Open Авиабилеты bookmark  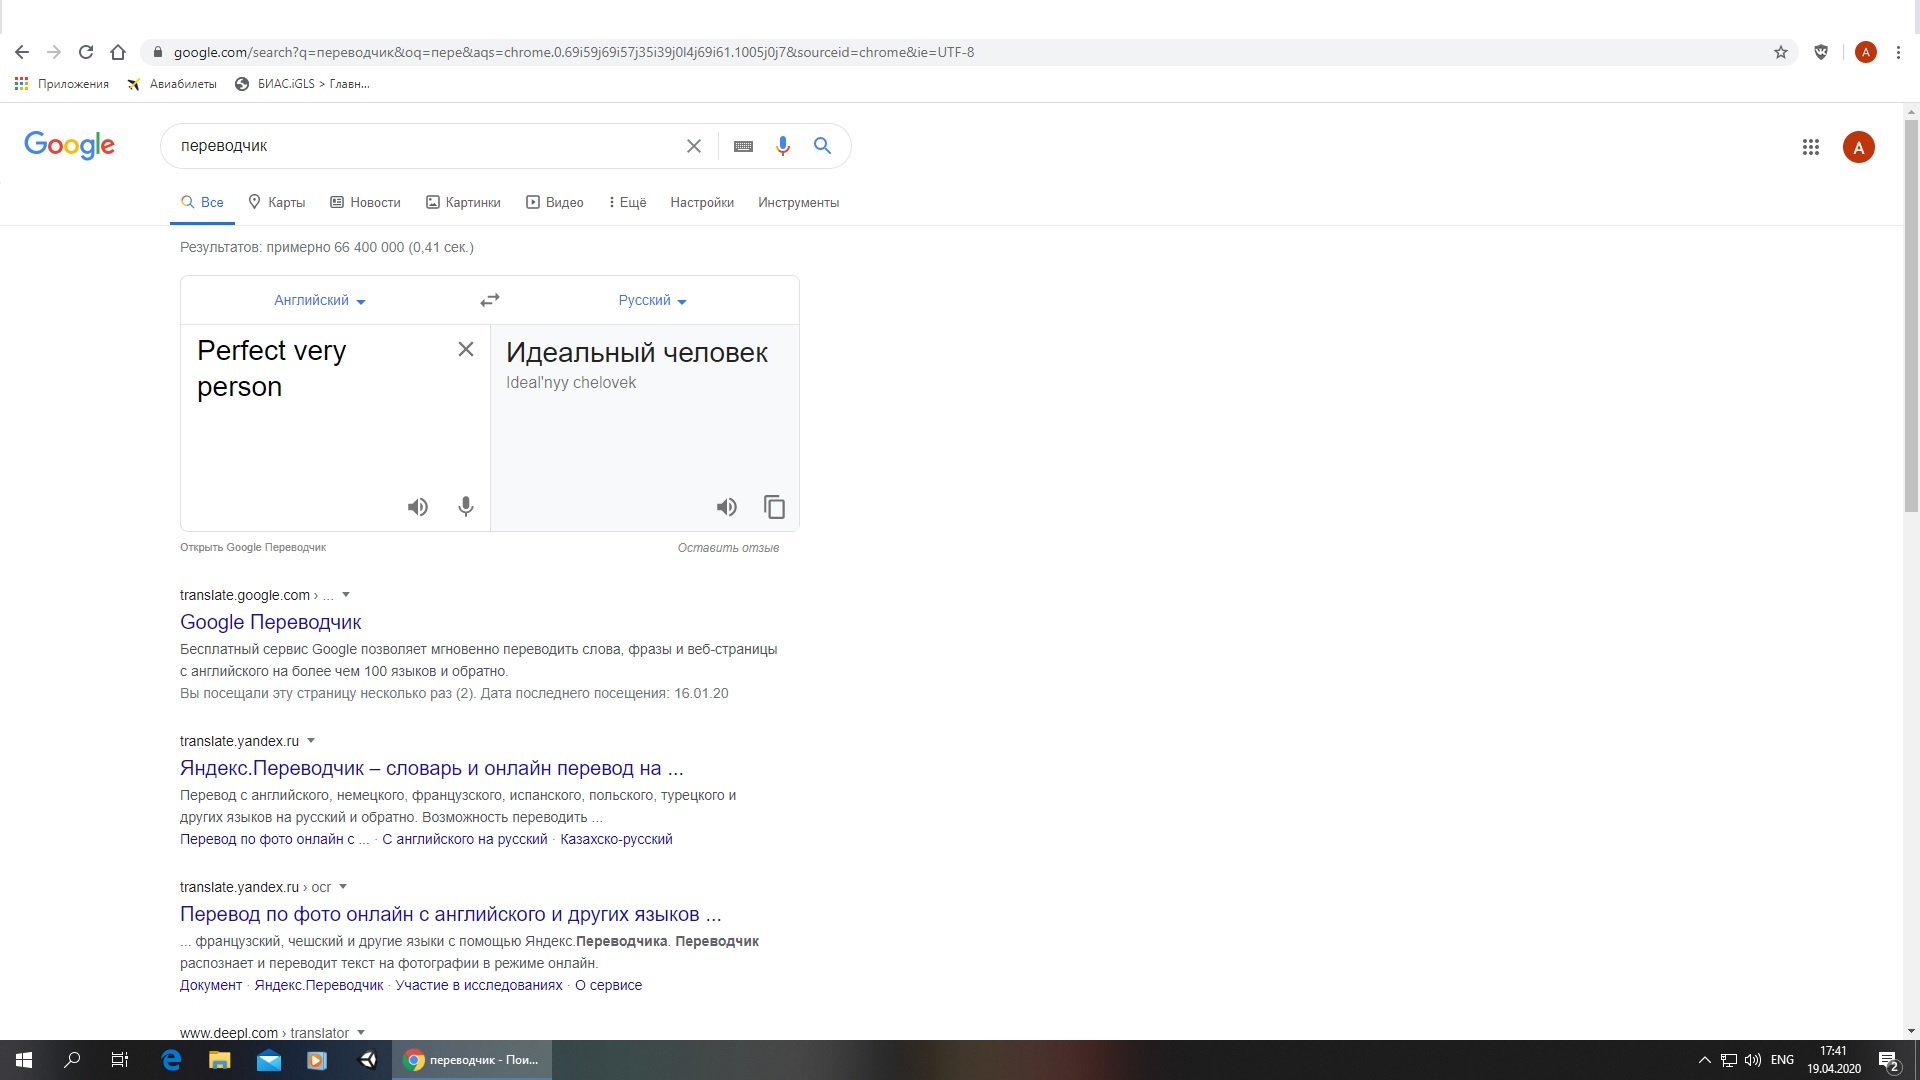pyautogui.click(x=172, y=84)
